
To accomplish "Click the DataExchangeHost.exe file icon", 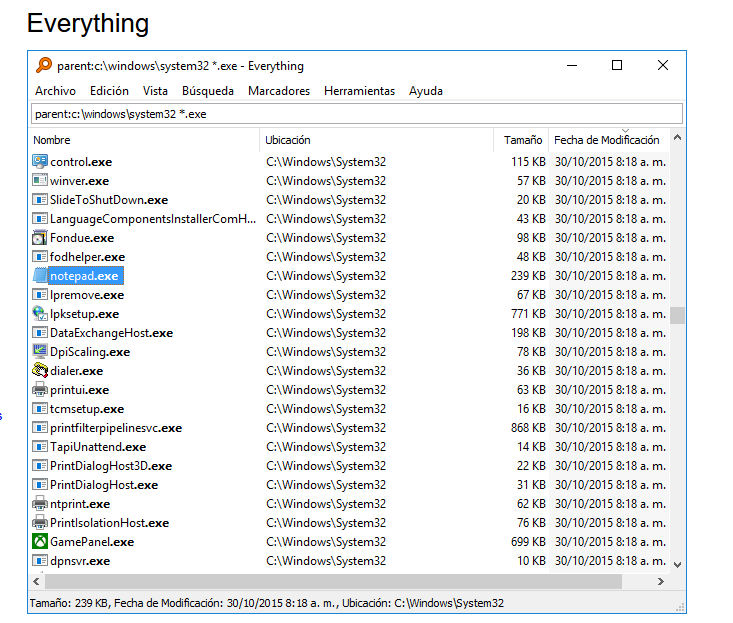I will 40,333.
